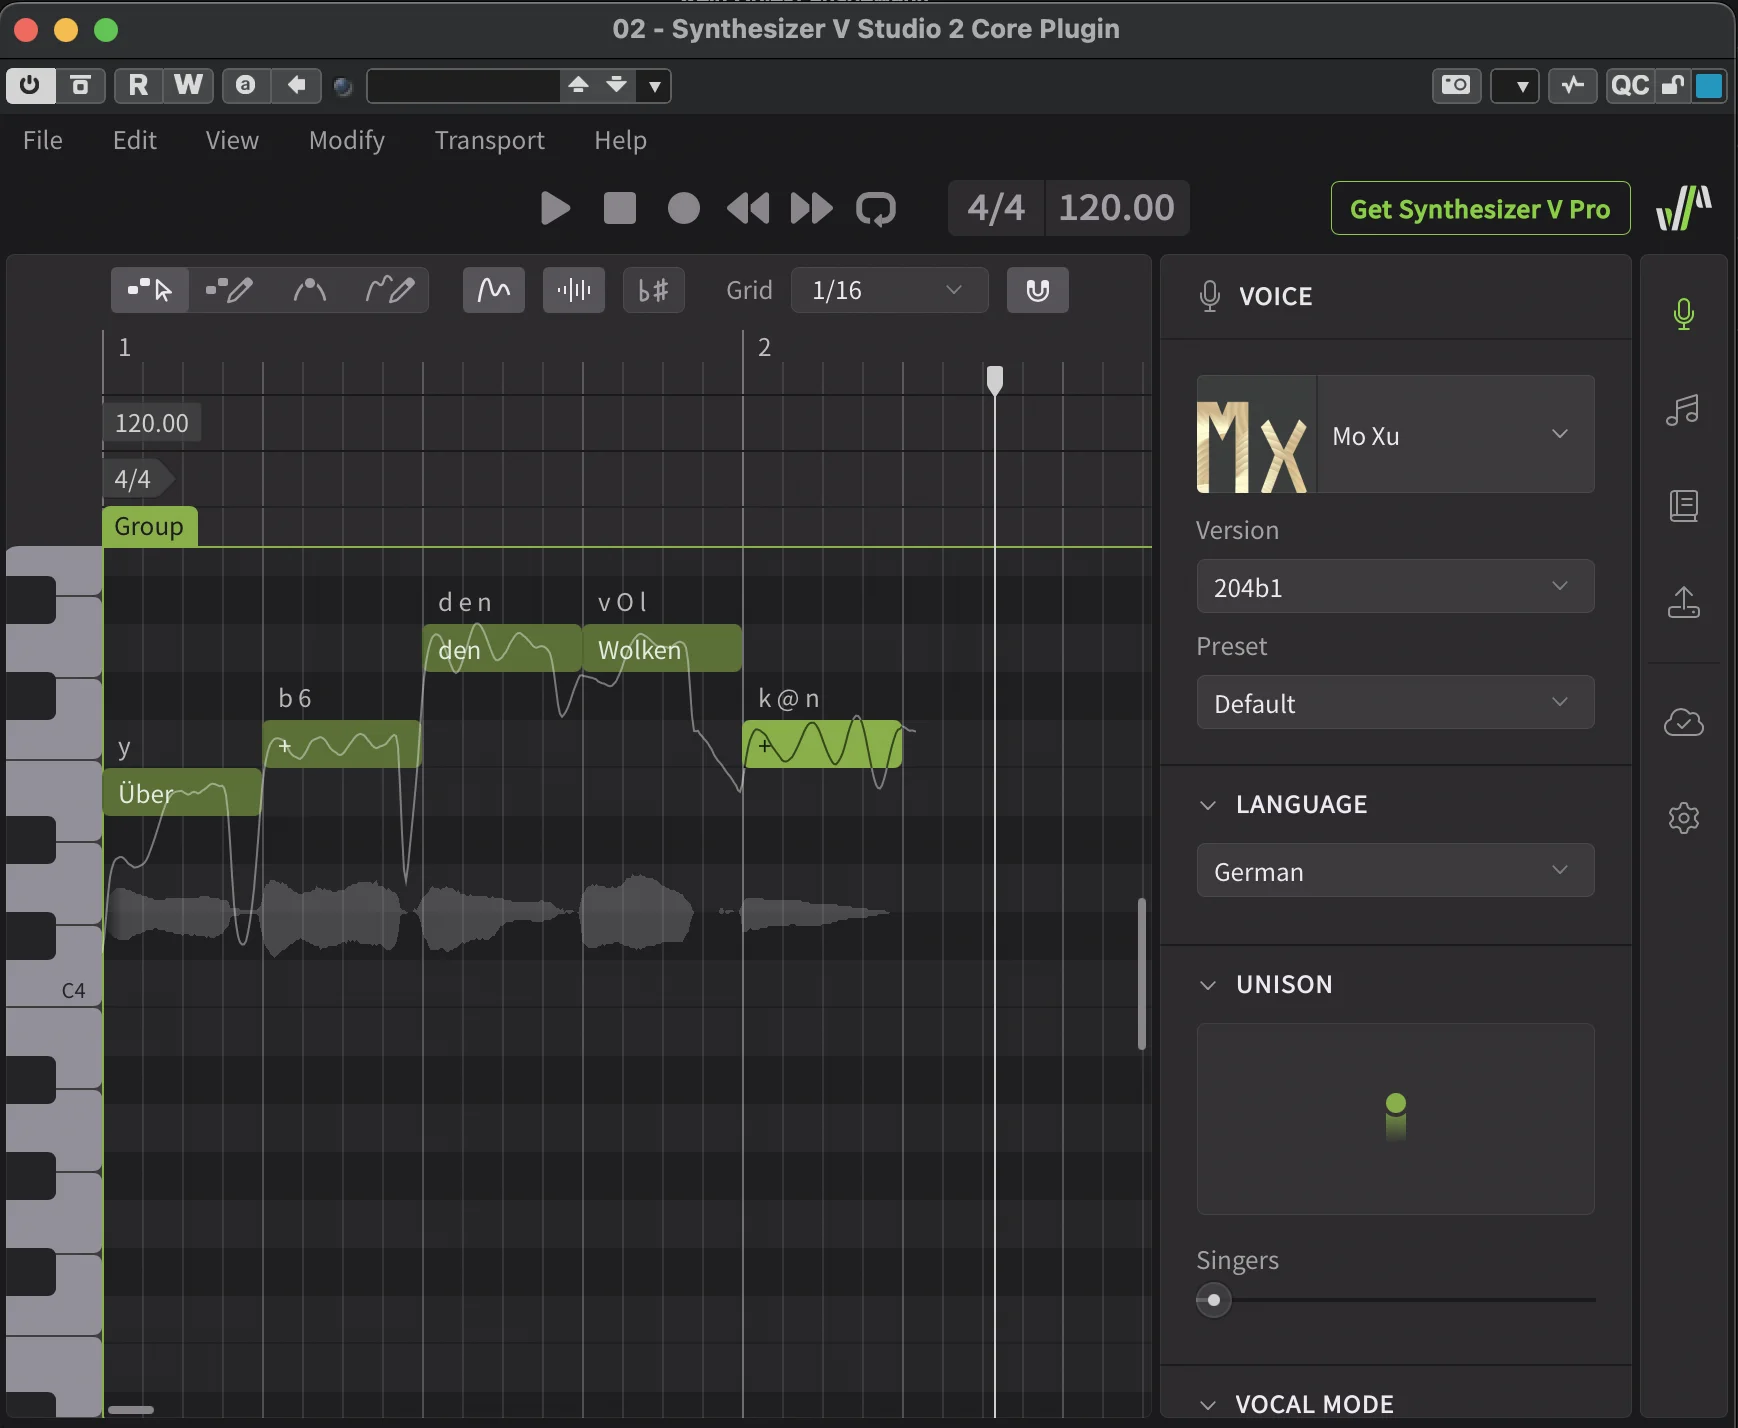1738x1428 pixels.
Task: Enable Write automation W button
Action: (188, 85)
